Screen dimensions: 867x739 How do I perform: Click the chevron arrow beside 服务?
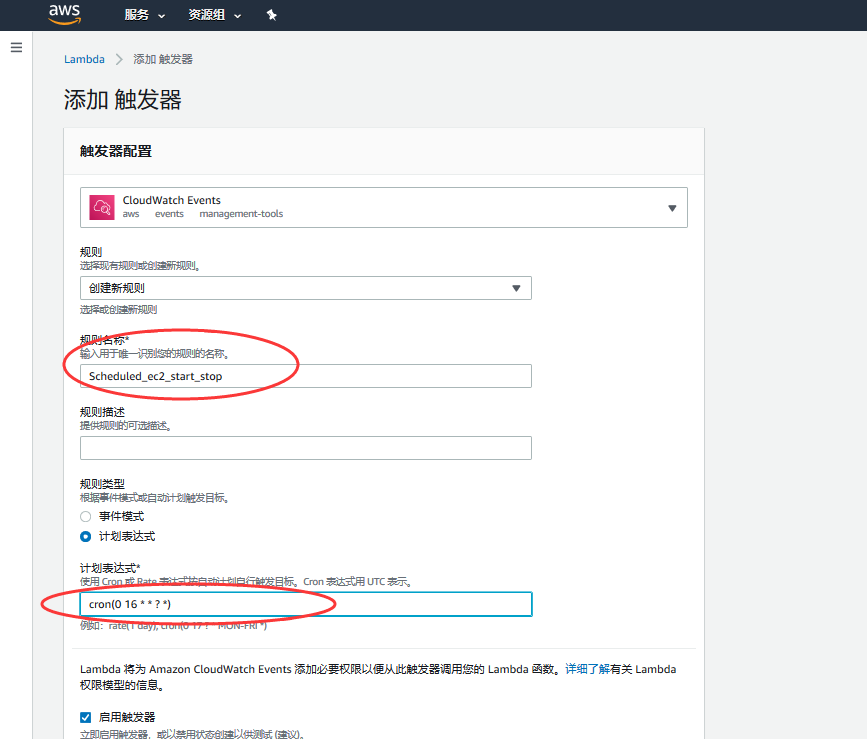[162, 16]
